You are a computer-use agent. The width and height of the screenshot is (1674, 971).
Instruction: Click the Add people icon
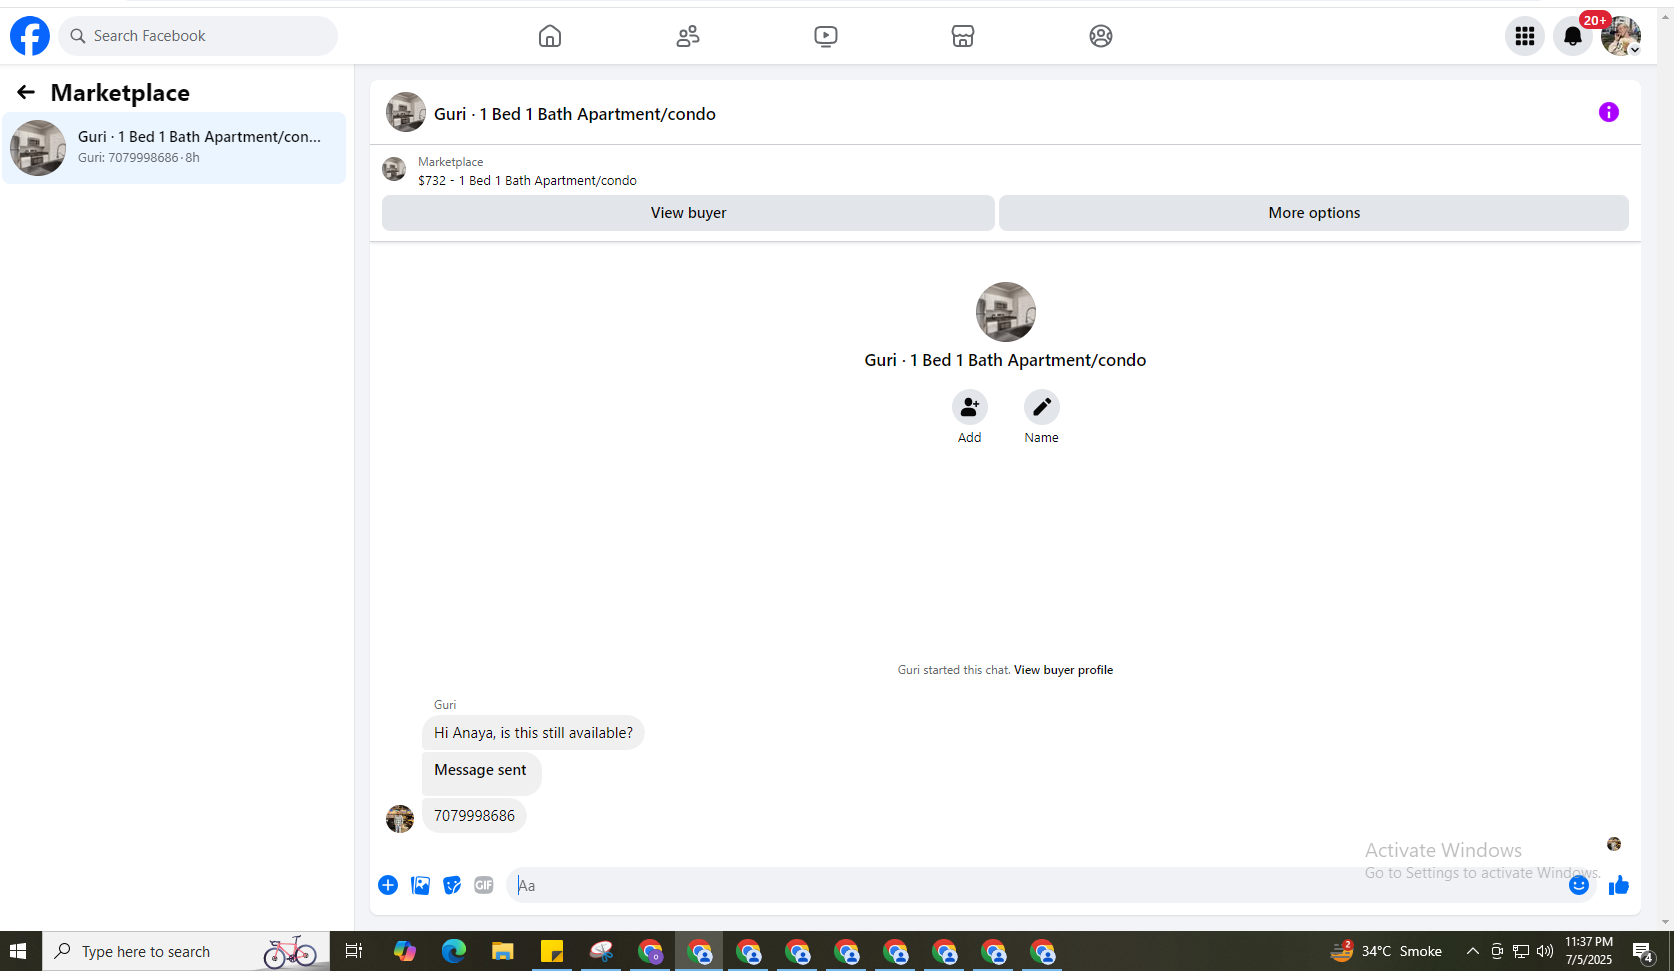pyautogui.click(x=970, y=407)
